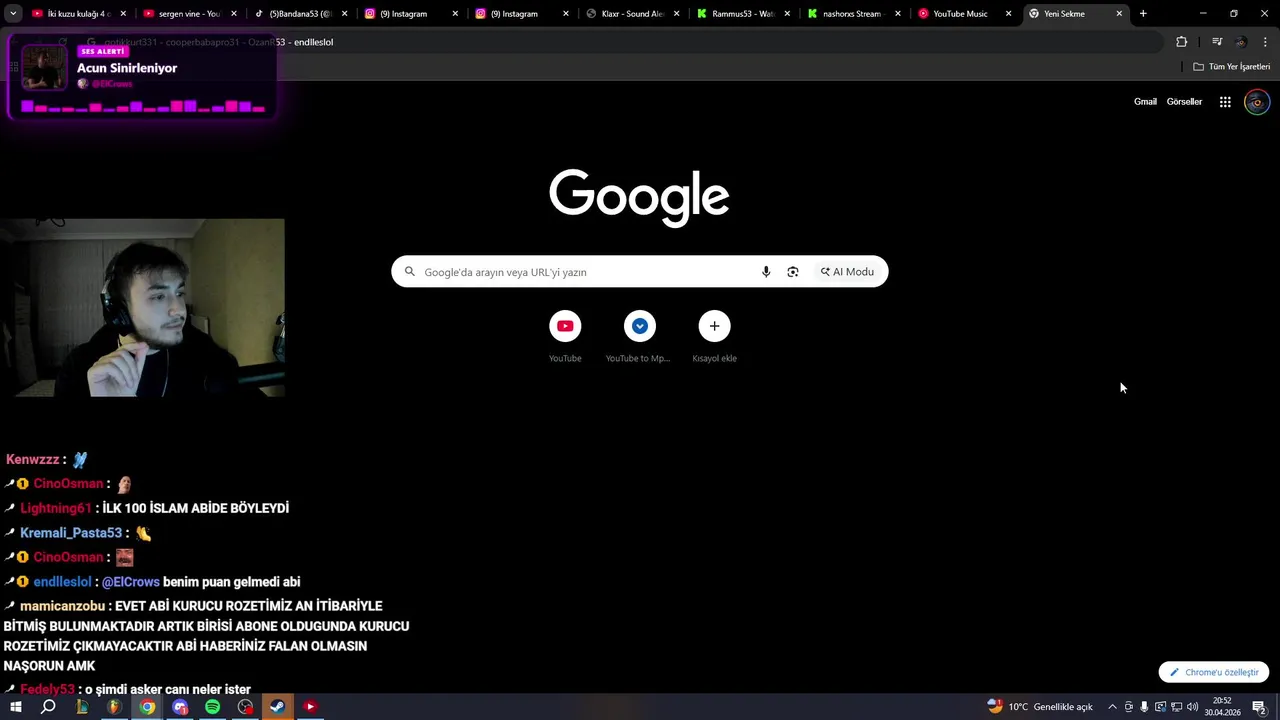Click the @ElCrows mention in chat
1280x720 pixels.
click(x=131, y=582)
